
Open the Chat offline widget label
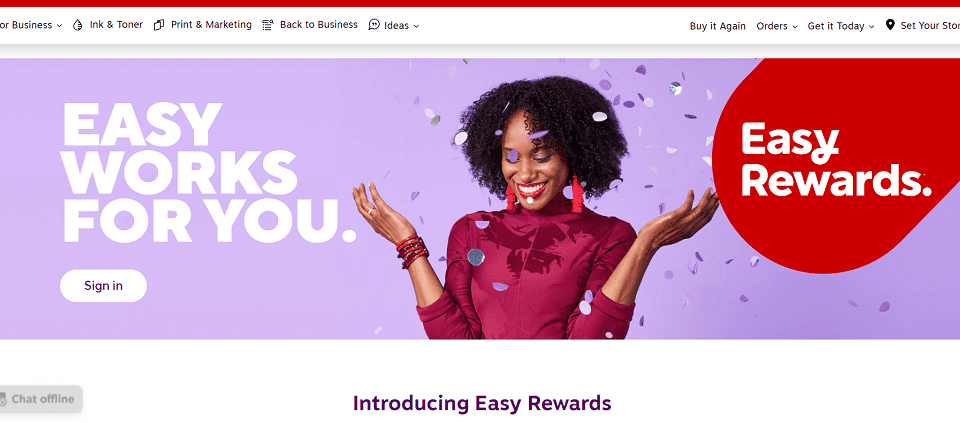tap(43, 399)
